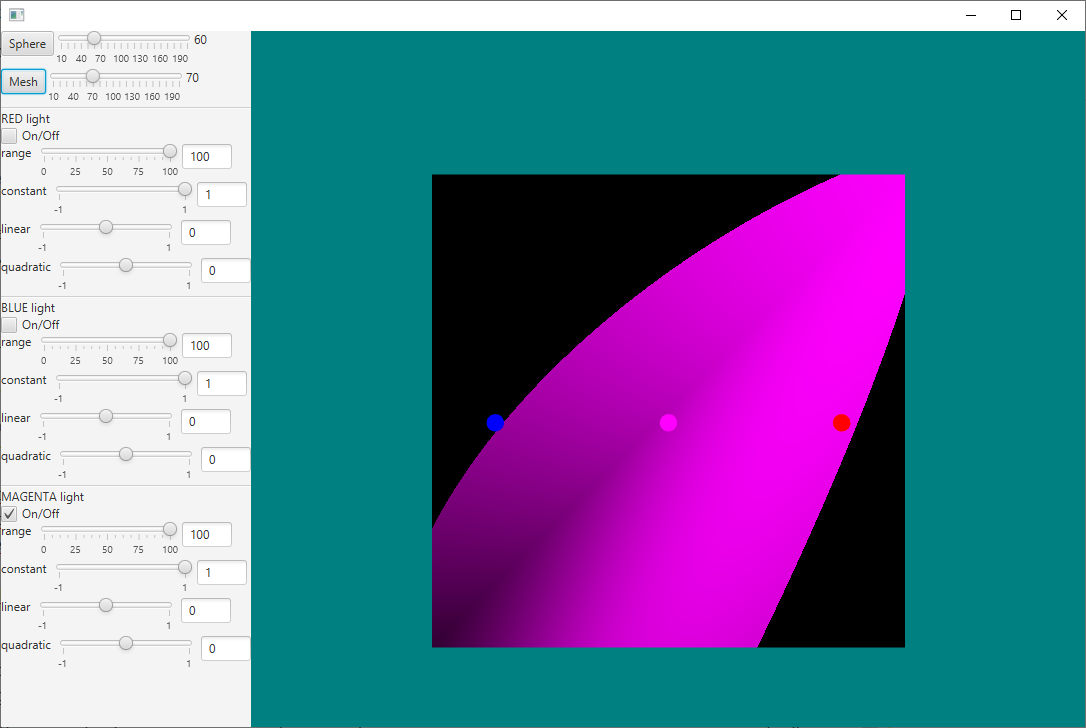1086x728 pixels.
Task: Click the blue light dot in viewport
Action: [495, 423]
